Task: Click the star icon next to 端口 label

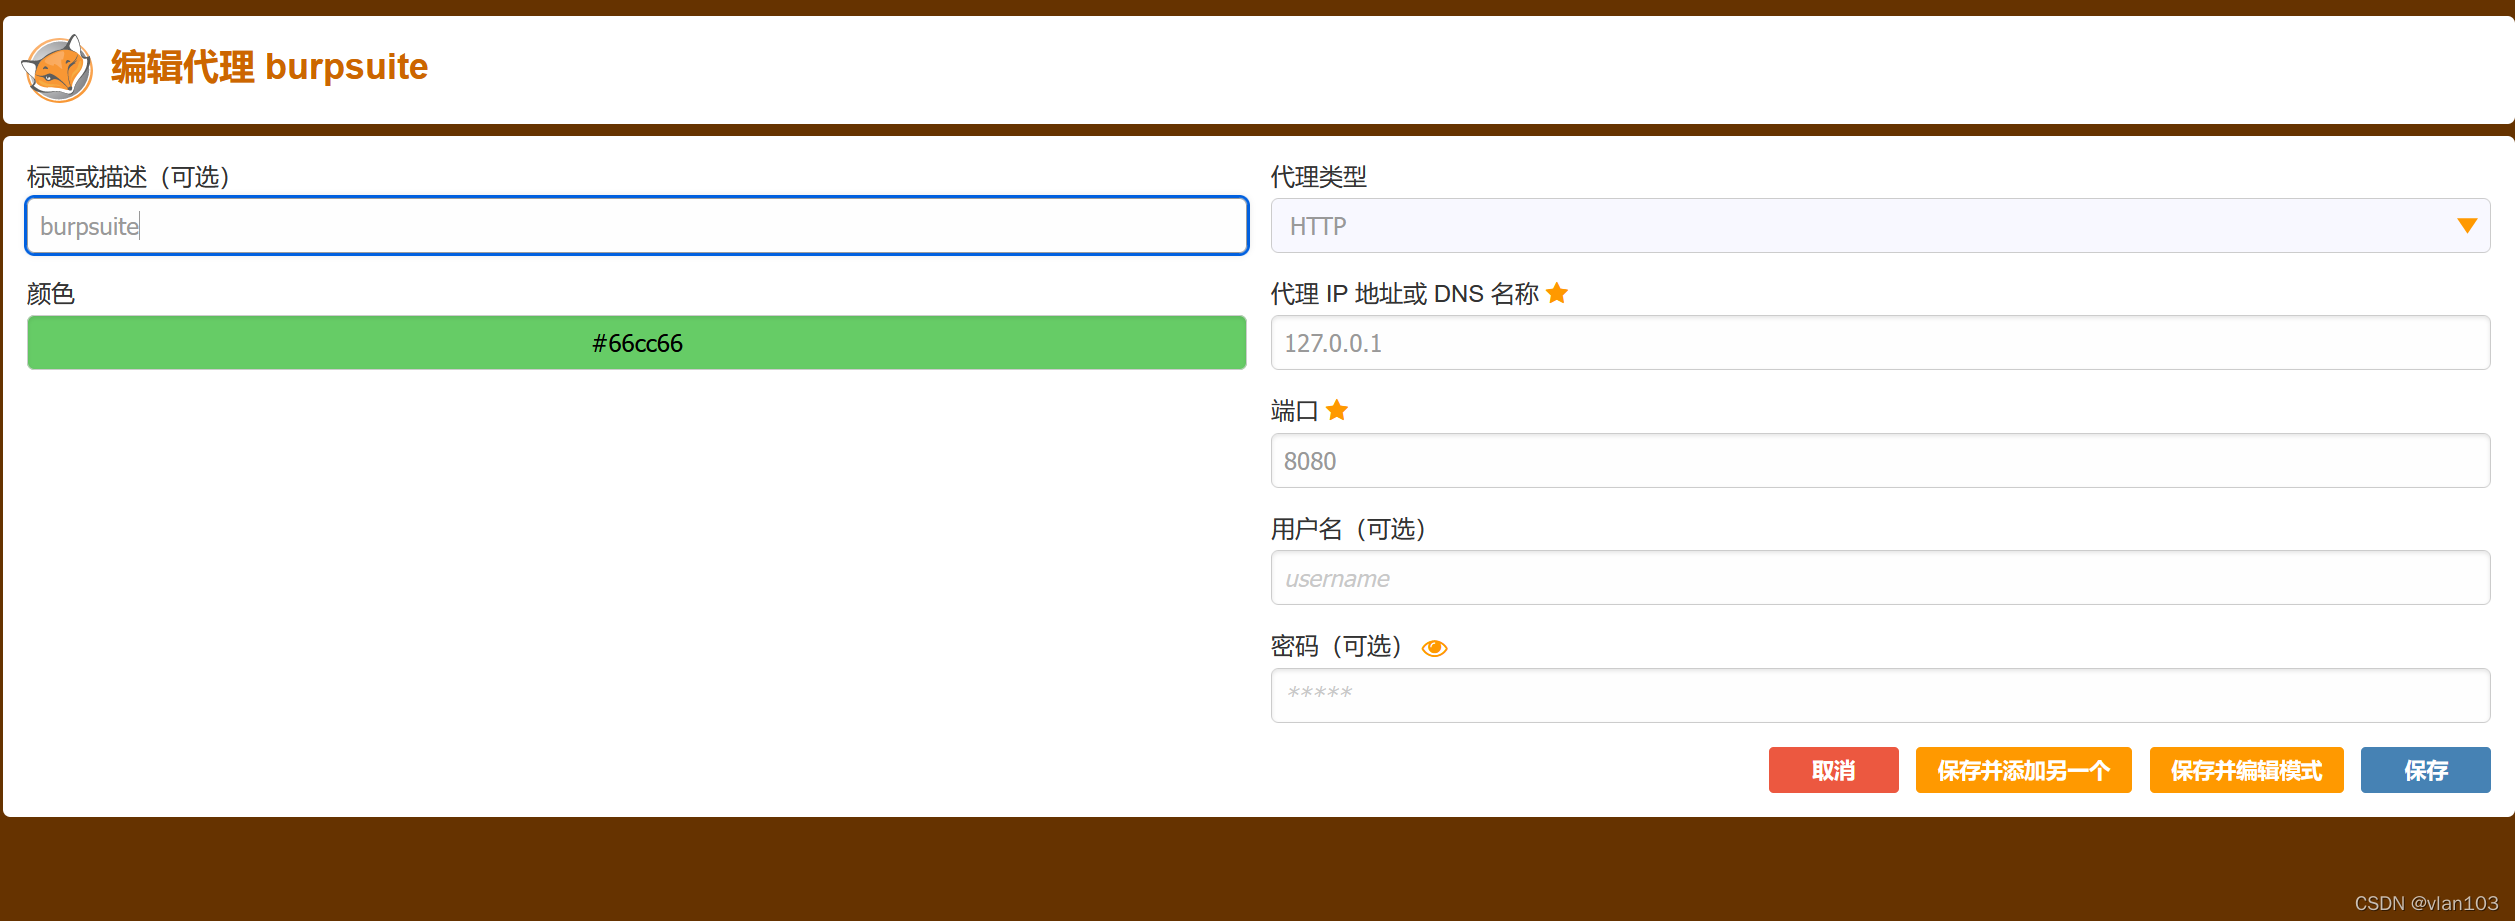Action: click(x=1337, y=410)
